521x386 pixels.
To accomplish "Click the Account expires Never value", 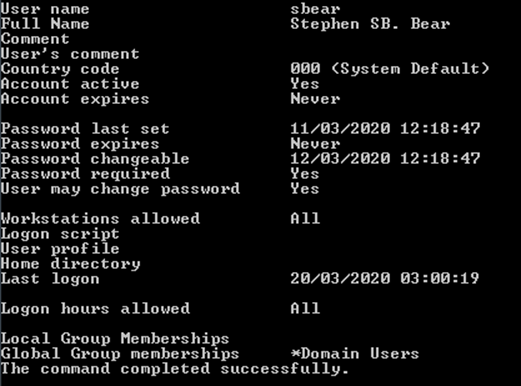I will pos(315,99).
